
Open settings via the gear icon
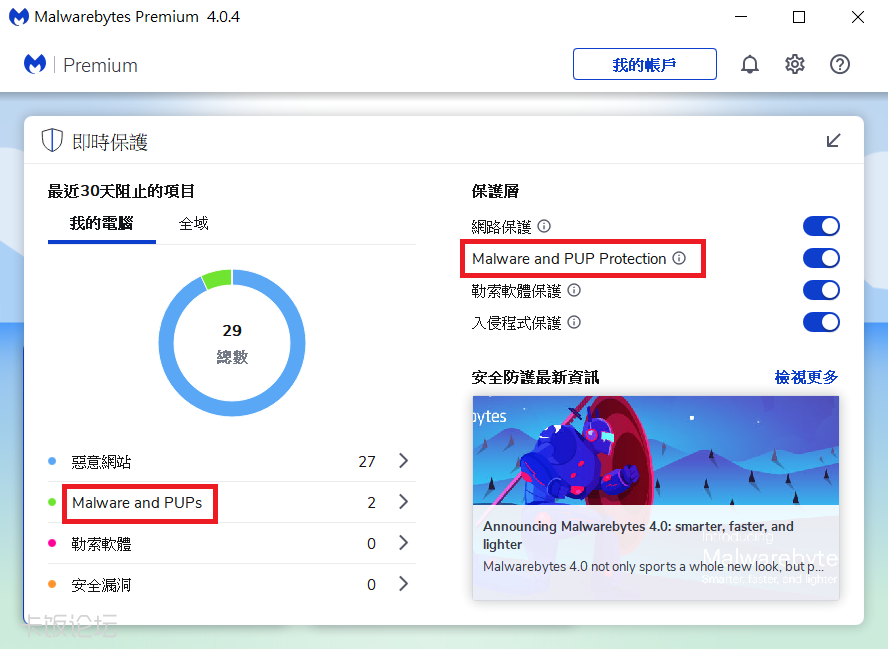click(x=795, y=65)
